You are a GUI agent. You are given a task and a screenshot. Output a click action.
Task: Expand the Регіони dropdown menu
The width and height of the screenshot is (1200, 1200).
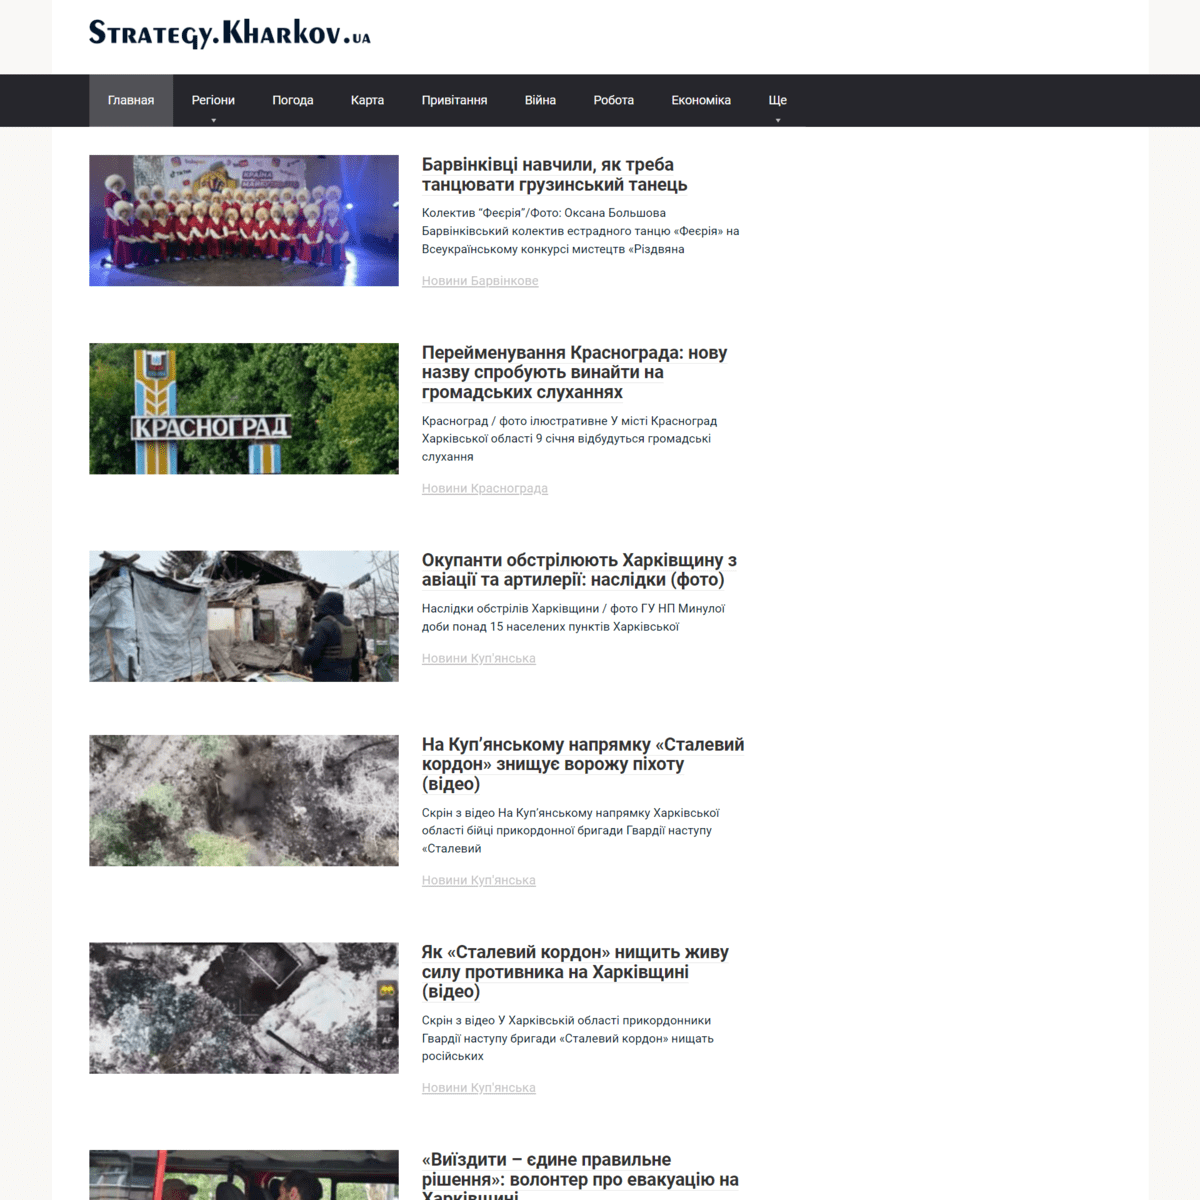[213, 100]
